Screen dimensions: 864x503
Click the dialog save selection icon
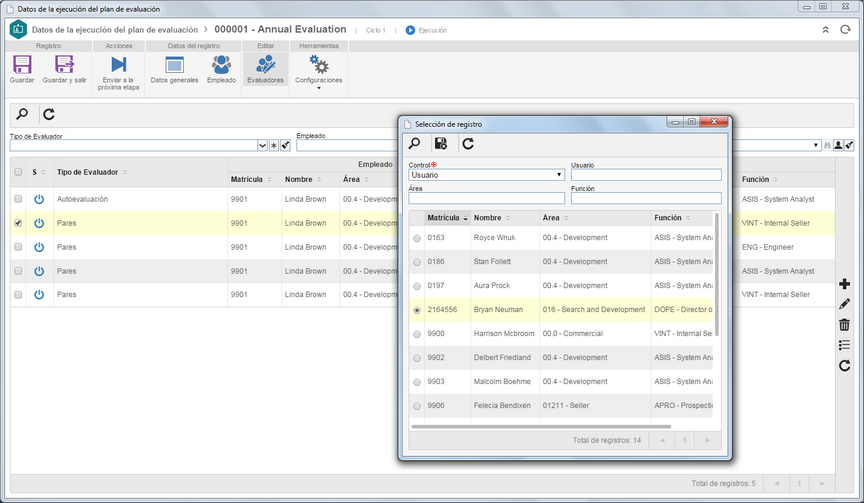point(441,144)
